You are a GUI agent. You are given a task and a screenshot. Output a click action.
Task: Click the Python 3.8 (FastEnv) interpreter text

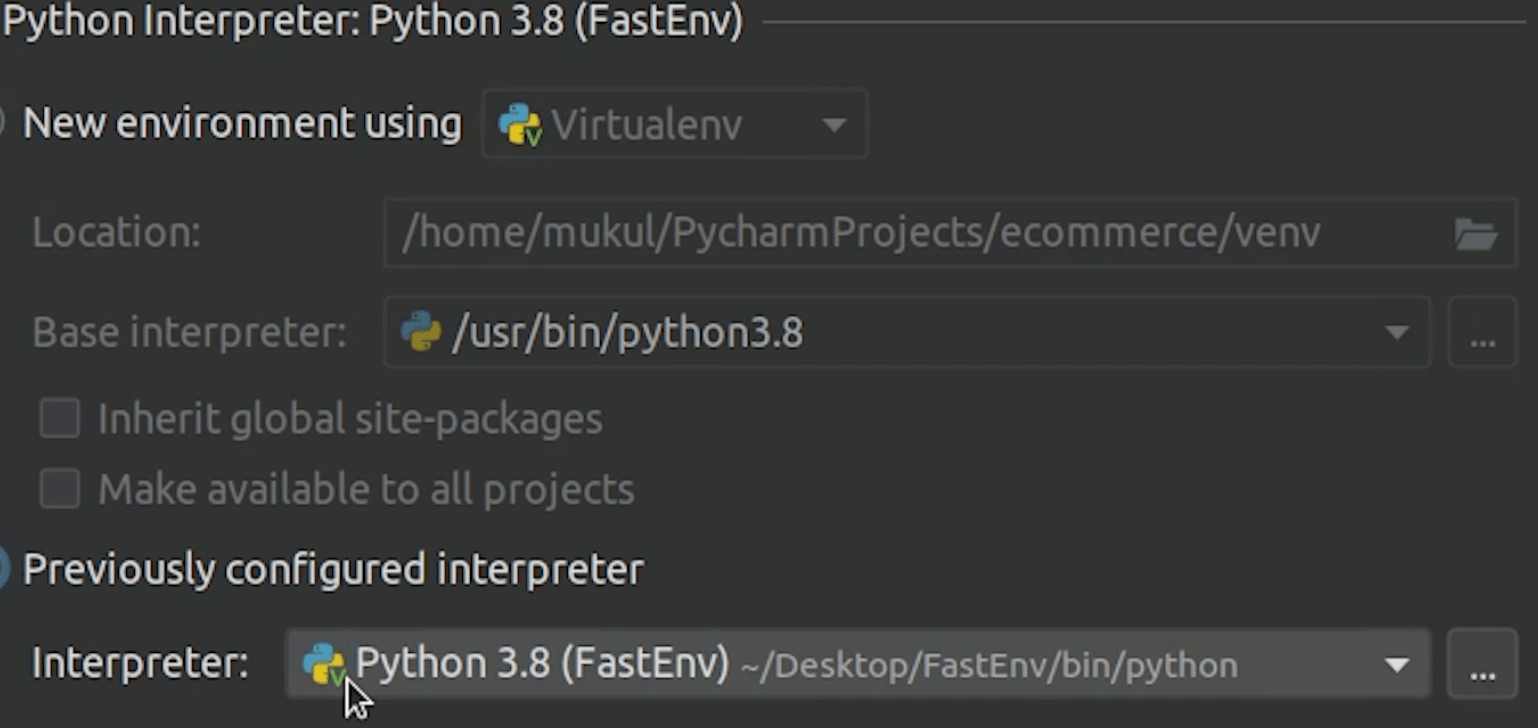pyautogui.click(x=542, y=663)
